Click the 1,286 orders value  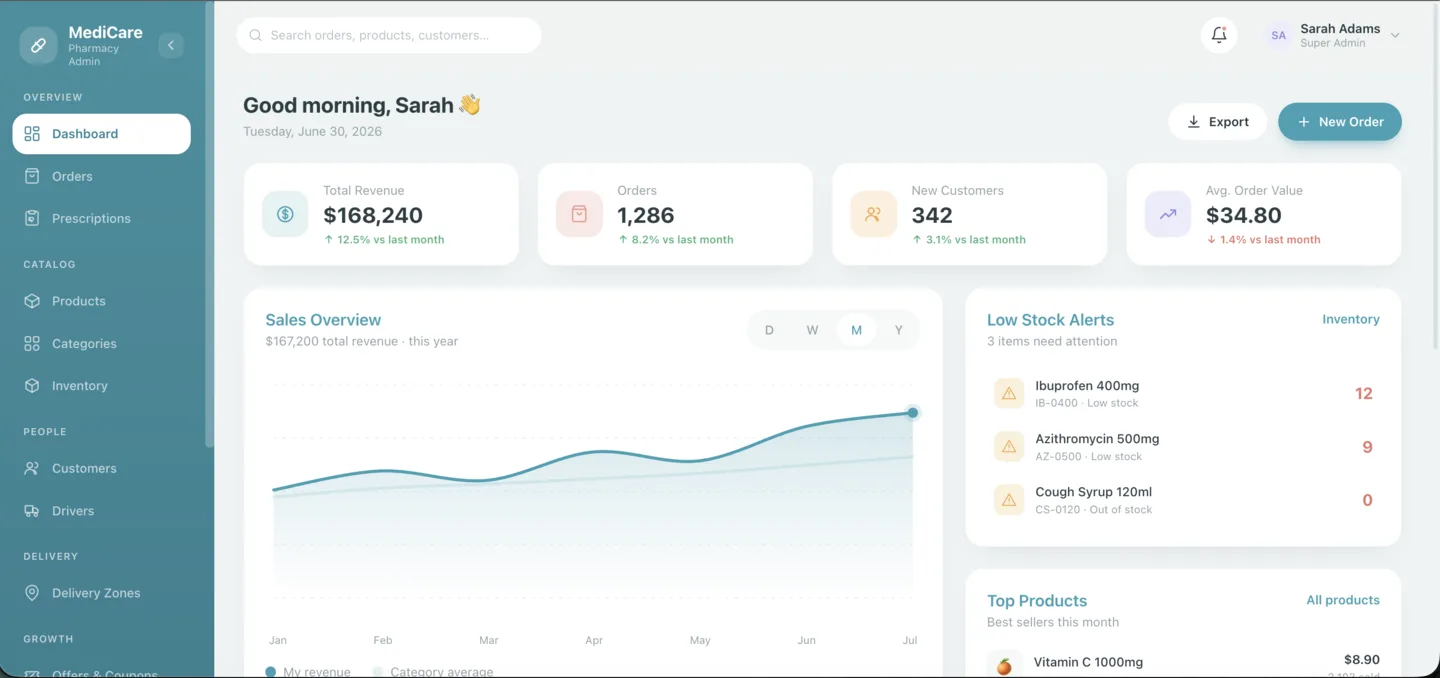[x=646, y=215]
